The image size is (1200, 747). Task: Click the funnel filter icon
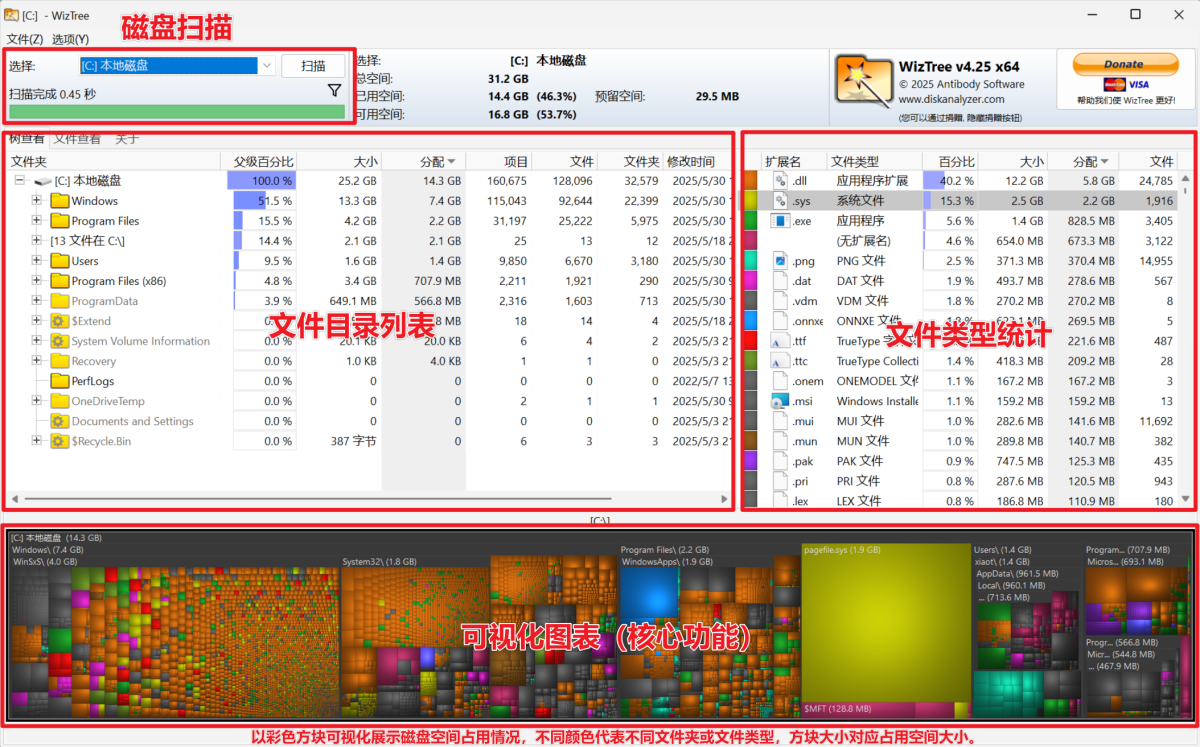(x=335, y=91)
